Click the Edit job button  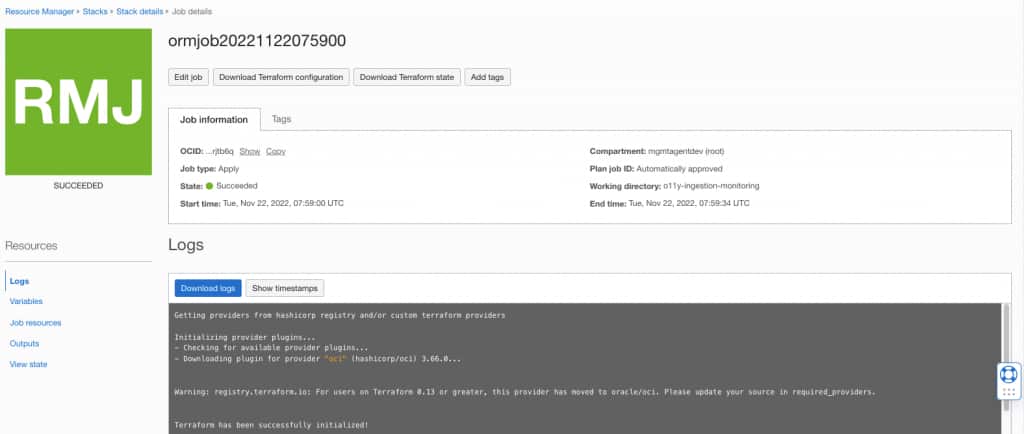coord(188,77)
